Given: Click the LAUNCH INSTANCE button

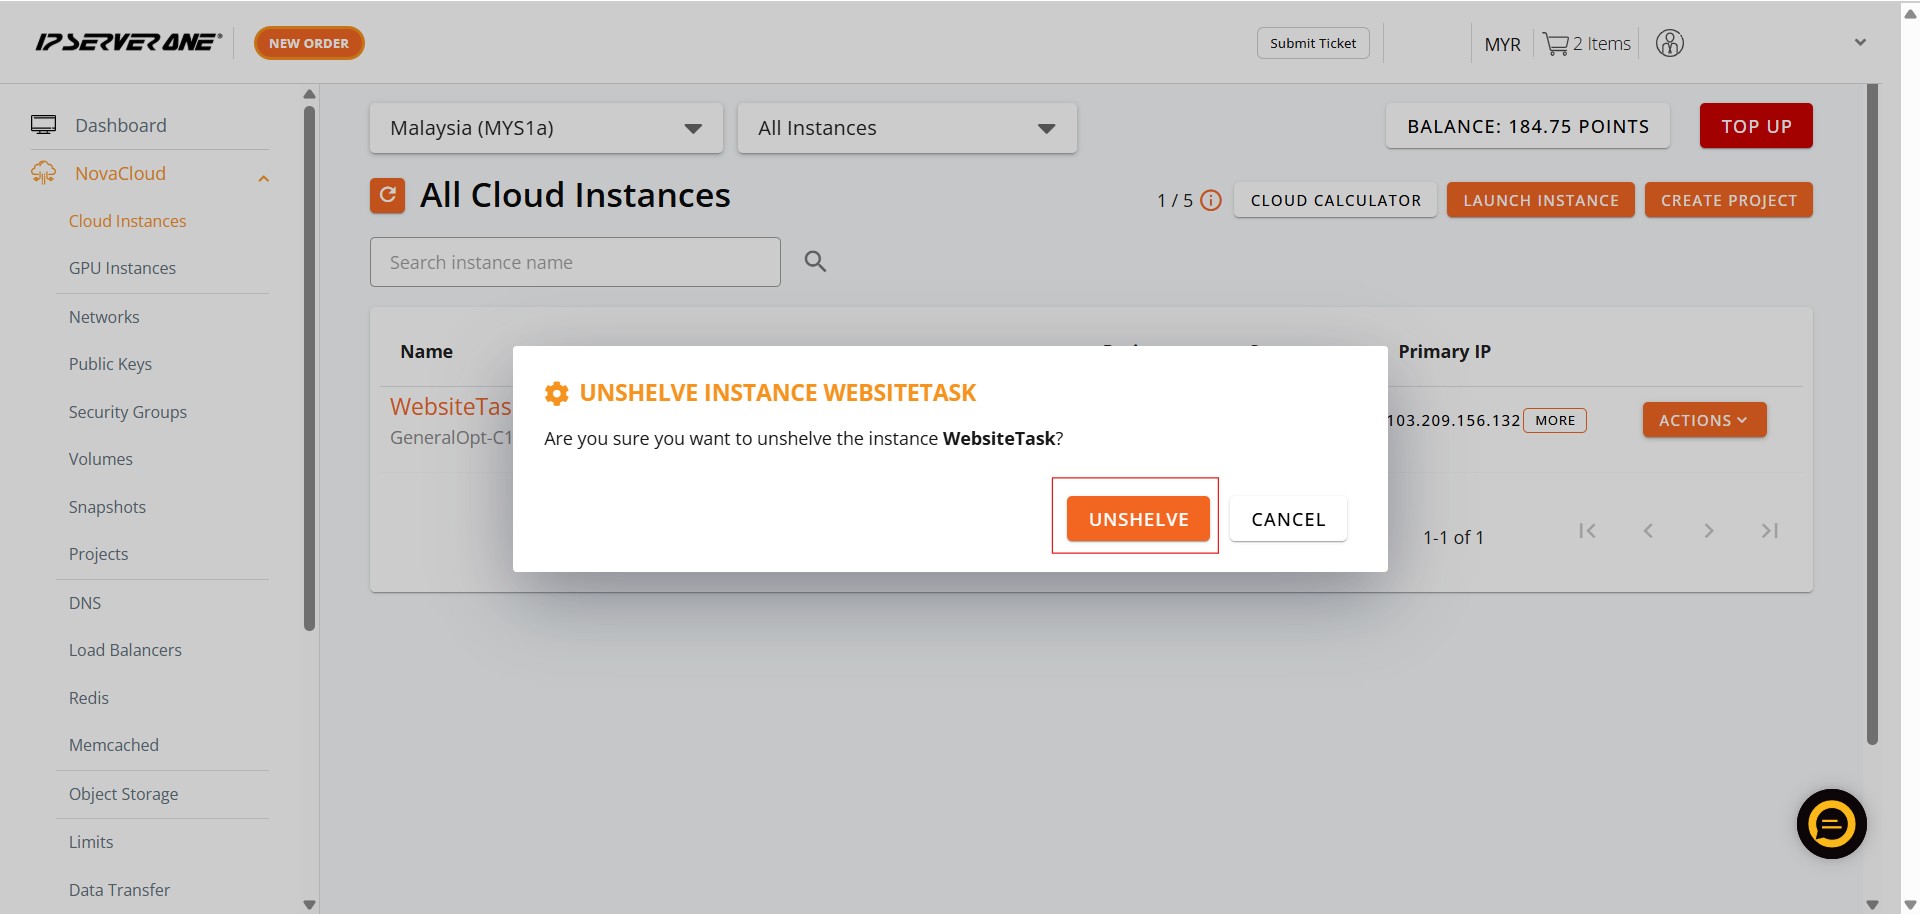Looking at the screenshot, I should 1540,200.
